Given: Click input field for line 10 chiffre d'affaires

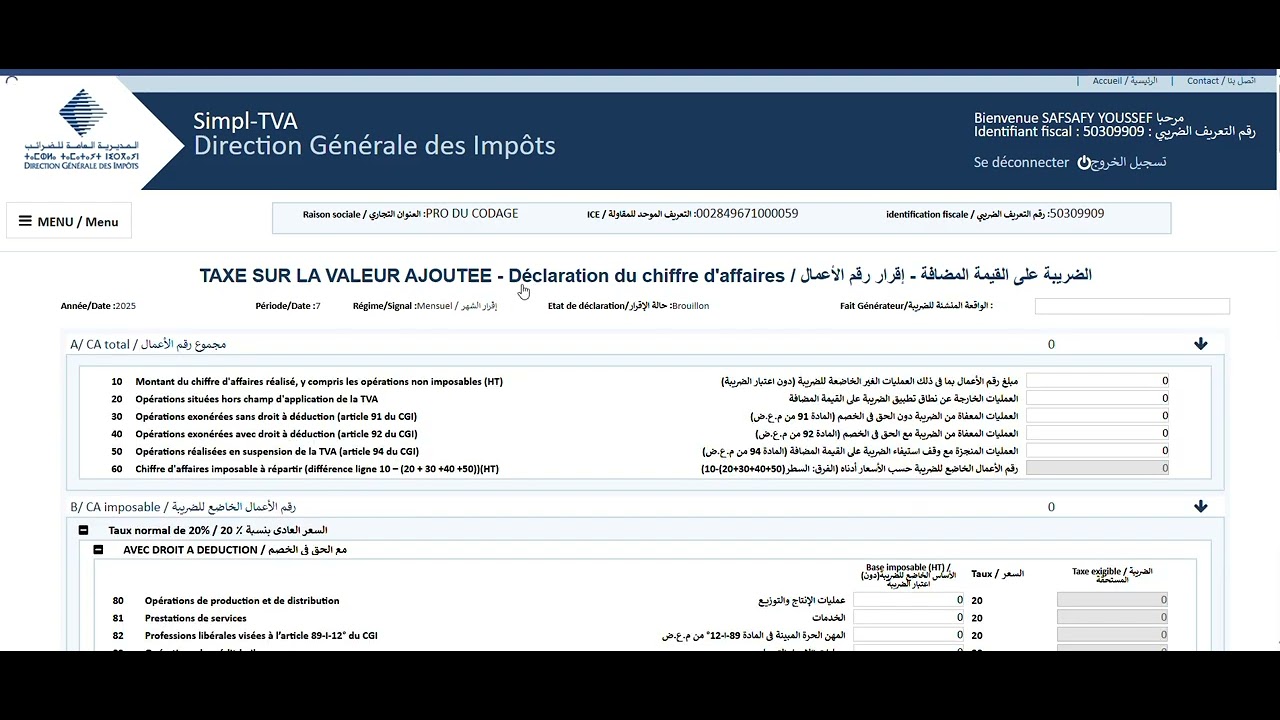Looking at the screenshot, I should (1097, 381).
